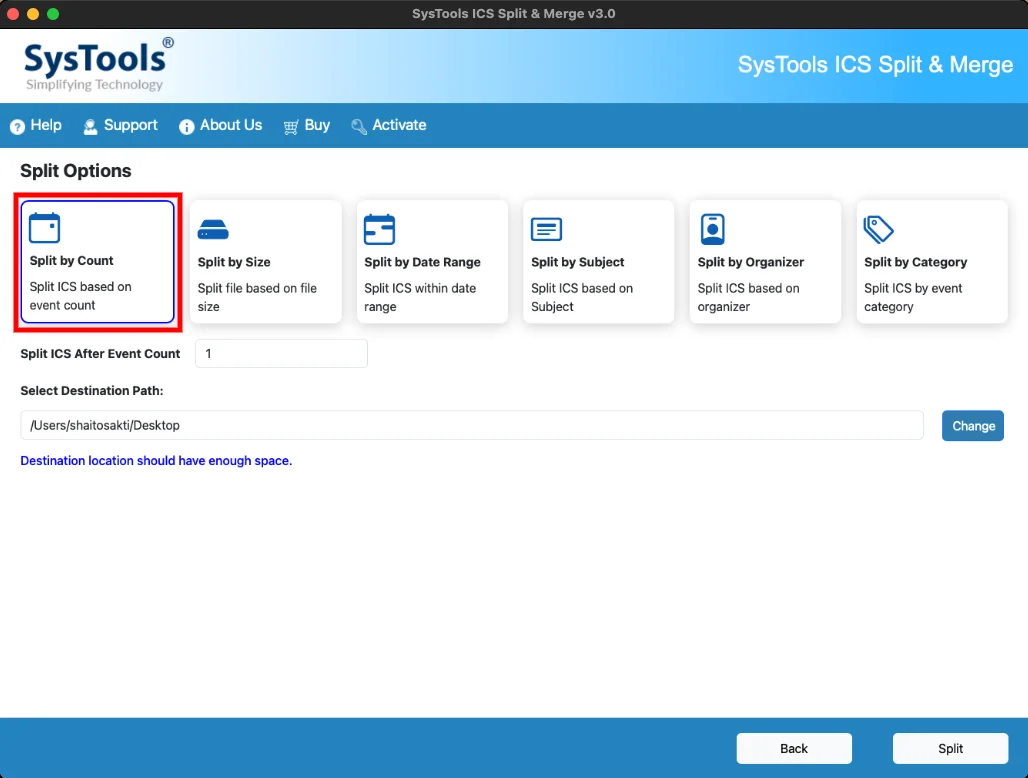Choose the Split by Date Range title
This screenshot has height=778, width=1028.
click(x=422, y=262)
